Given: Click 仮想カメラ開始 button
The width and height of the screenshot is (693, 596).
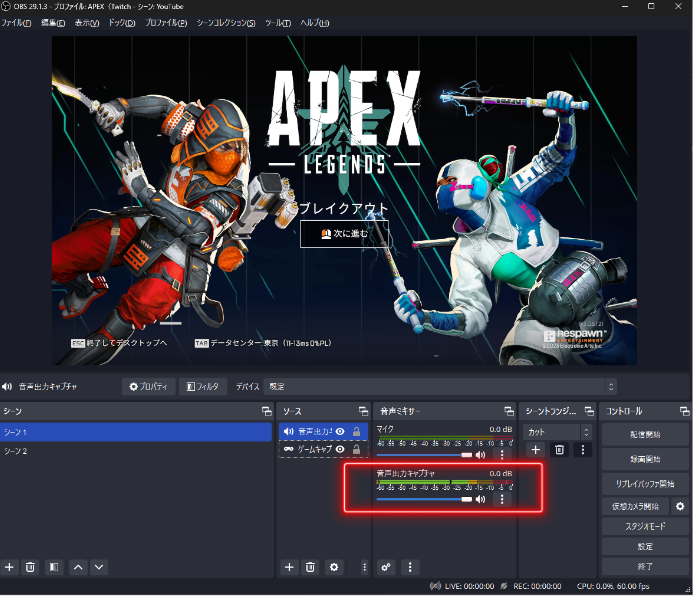Looking at the screenshot, I should [635, 506].
